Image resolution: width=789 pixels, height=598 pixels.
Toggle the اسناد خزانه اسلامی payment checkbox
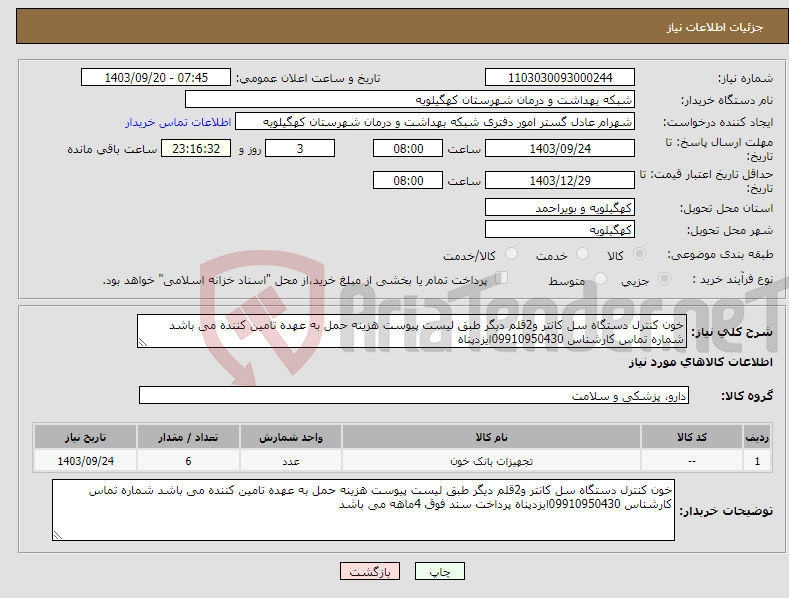point(502,277)
